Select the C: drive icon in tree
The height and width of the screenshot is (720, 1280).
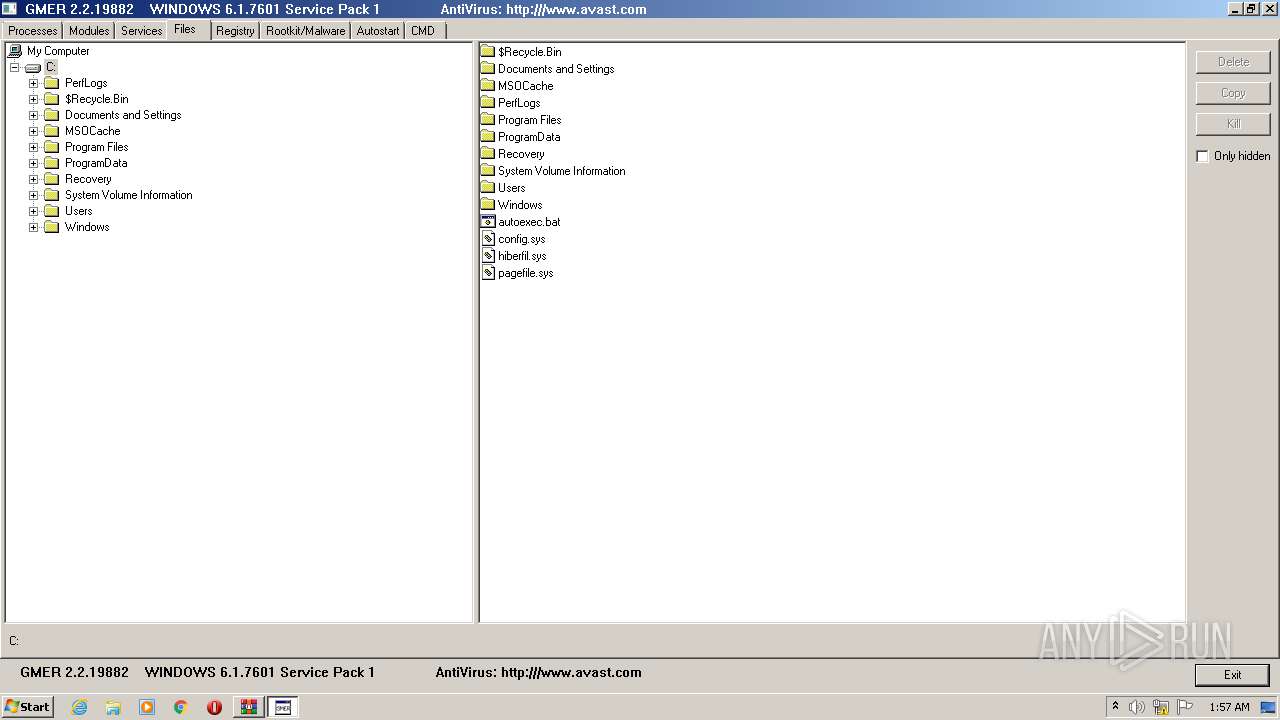33,67
